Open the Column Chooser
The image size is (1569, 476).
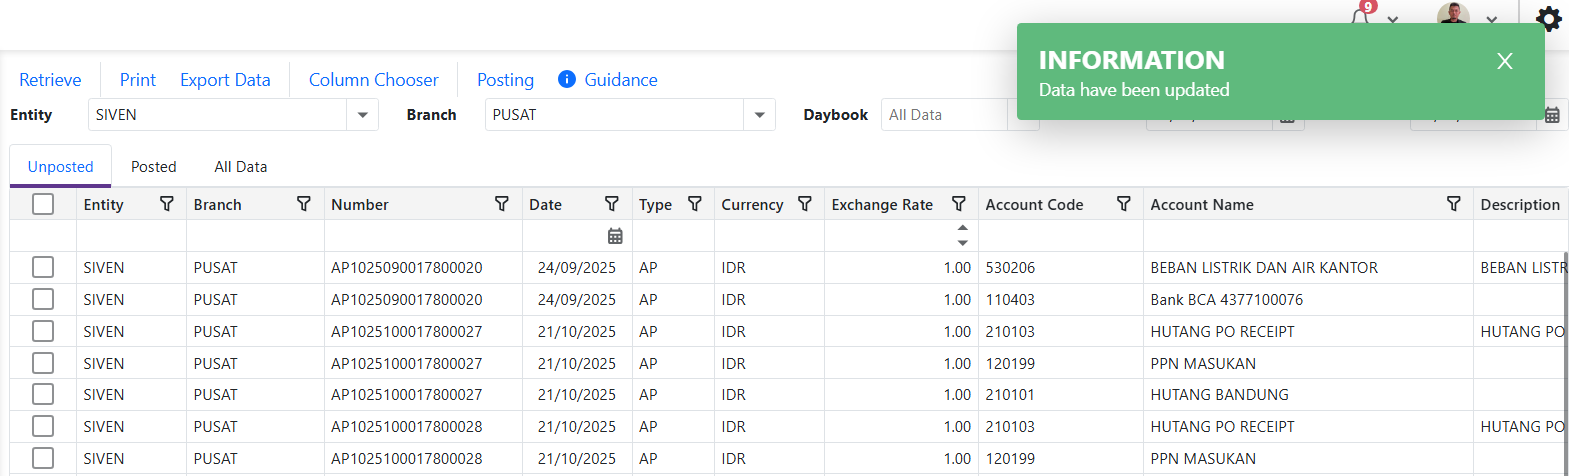tap(373, 80)
